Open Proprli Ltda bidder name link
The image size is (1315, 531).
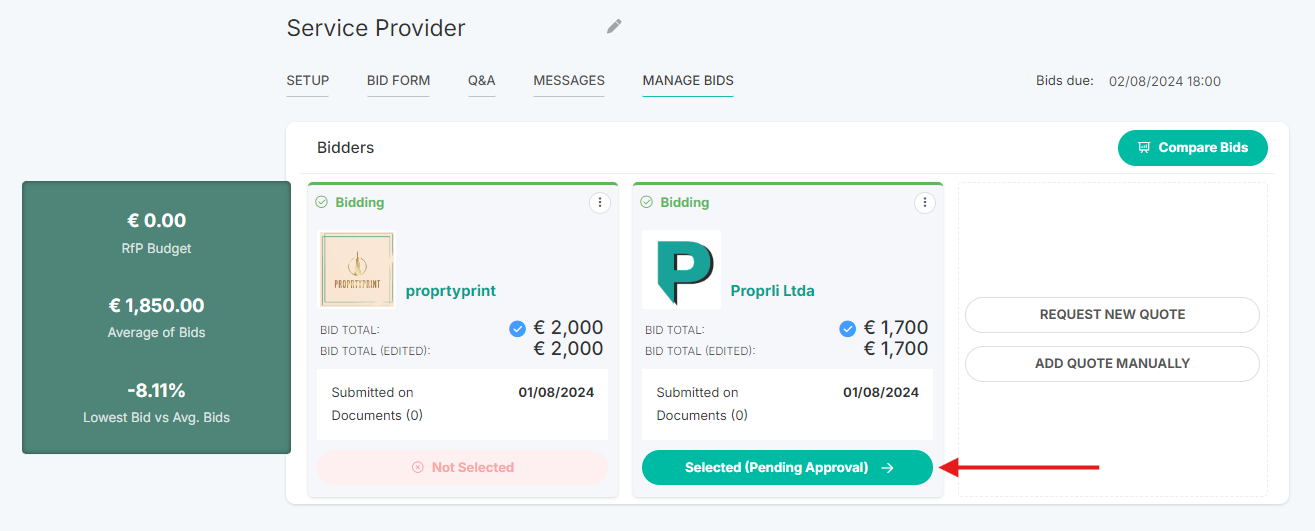coord(773,291)
